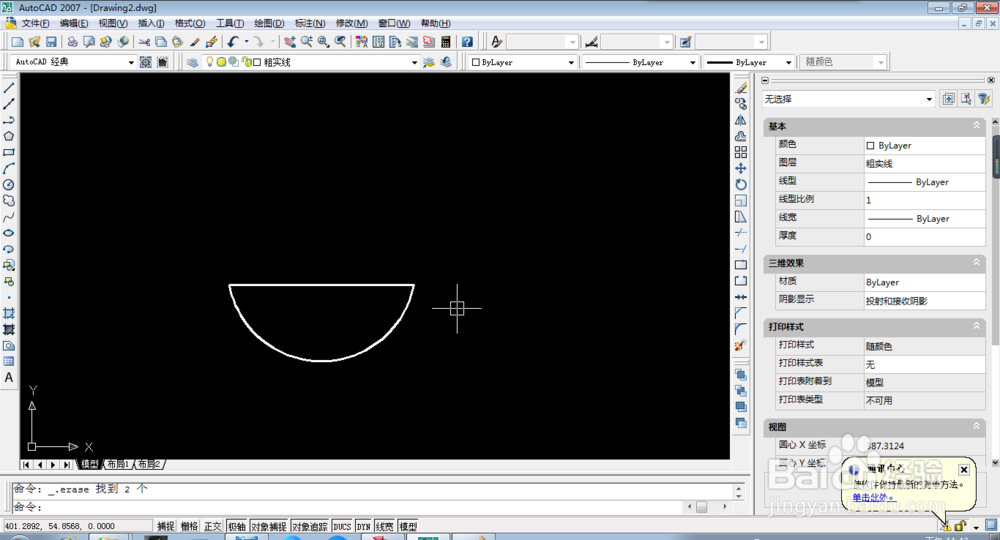Click the Undo arrow icon
The width and height of the screenshot is (1000, 540).
pyautogui.click(x=233, y=42)
